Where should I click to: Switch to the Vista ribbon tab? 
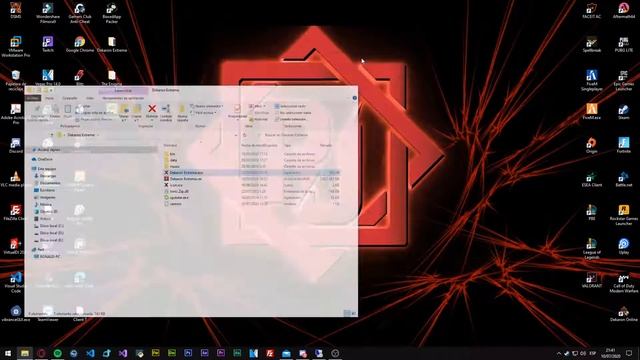(x=90, y=98)
